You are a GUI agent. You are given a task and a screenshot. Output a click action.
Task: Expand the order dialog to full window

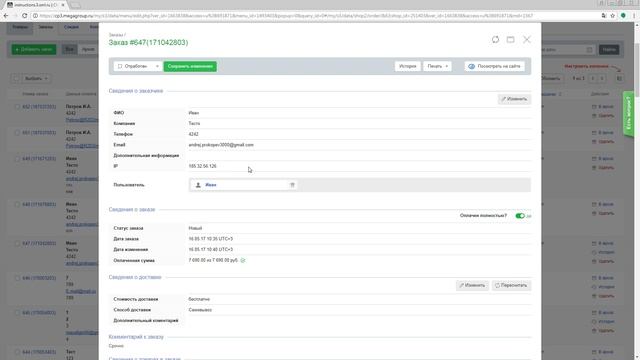coord(511,40)
